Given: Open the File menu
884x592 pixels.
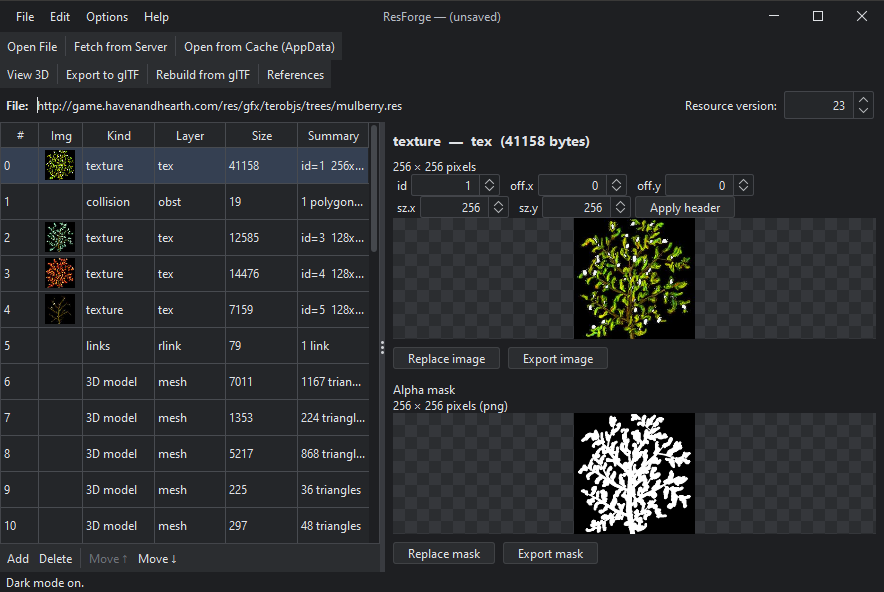Looking at the screenshot, I should coord(25,17).
